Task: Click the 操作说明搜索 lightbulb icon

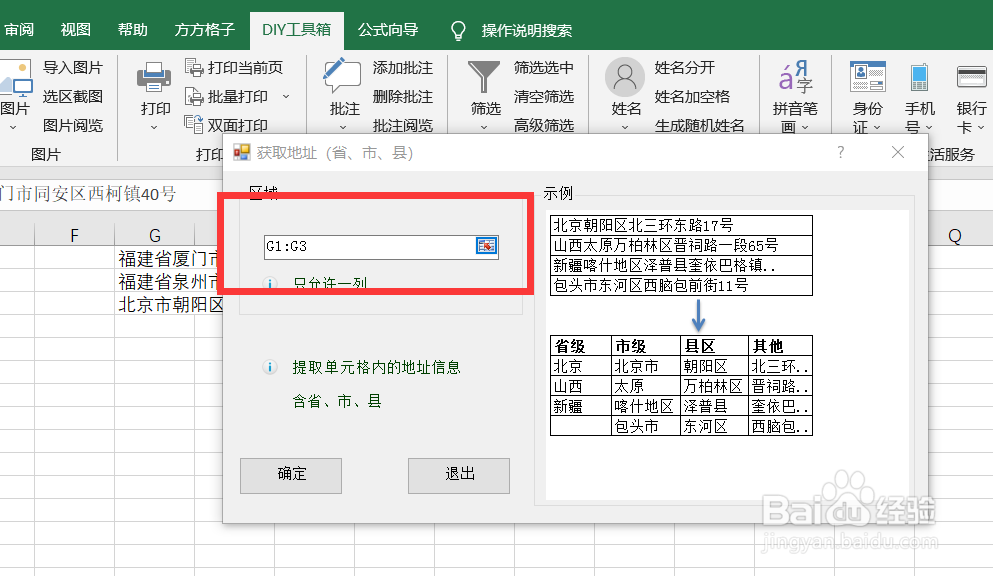Action: pos(457,30)
